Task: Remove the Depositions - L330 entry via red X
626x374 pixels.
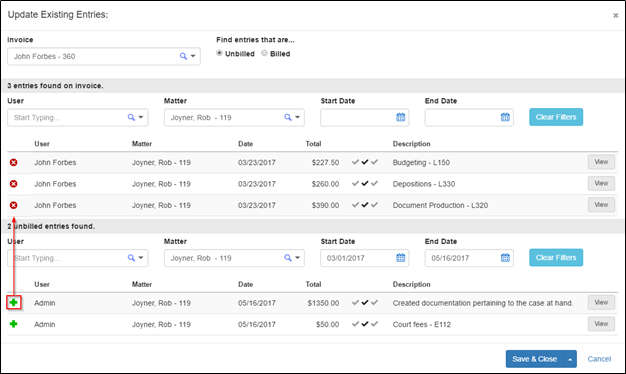Action: pos(14,184)
